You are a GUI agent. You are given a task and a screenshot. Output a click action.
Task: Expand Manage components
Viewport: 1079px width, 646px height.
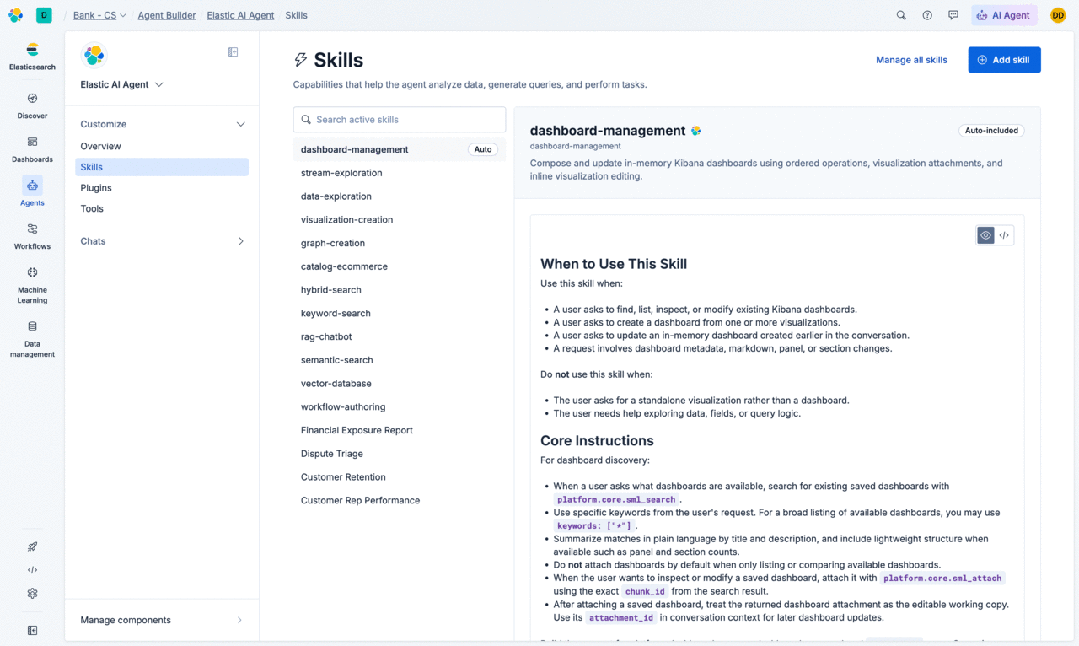pos(162,620)
